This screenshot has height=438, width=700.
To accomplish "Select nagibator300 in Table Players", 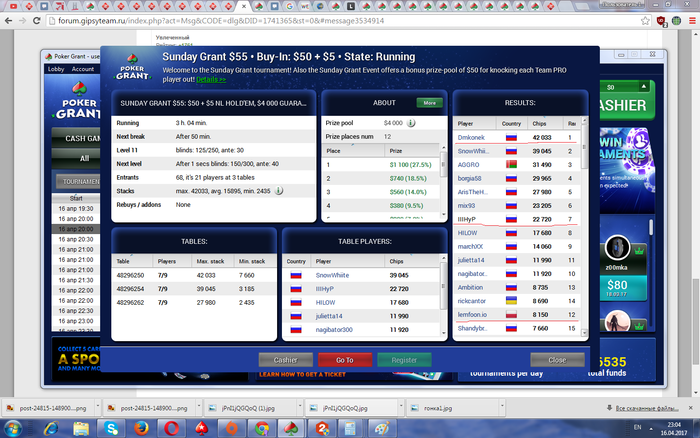I will point(334,330).
